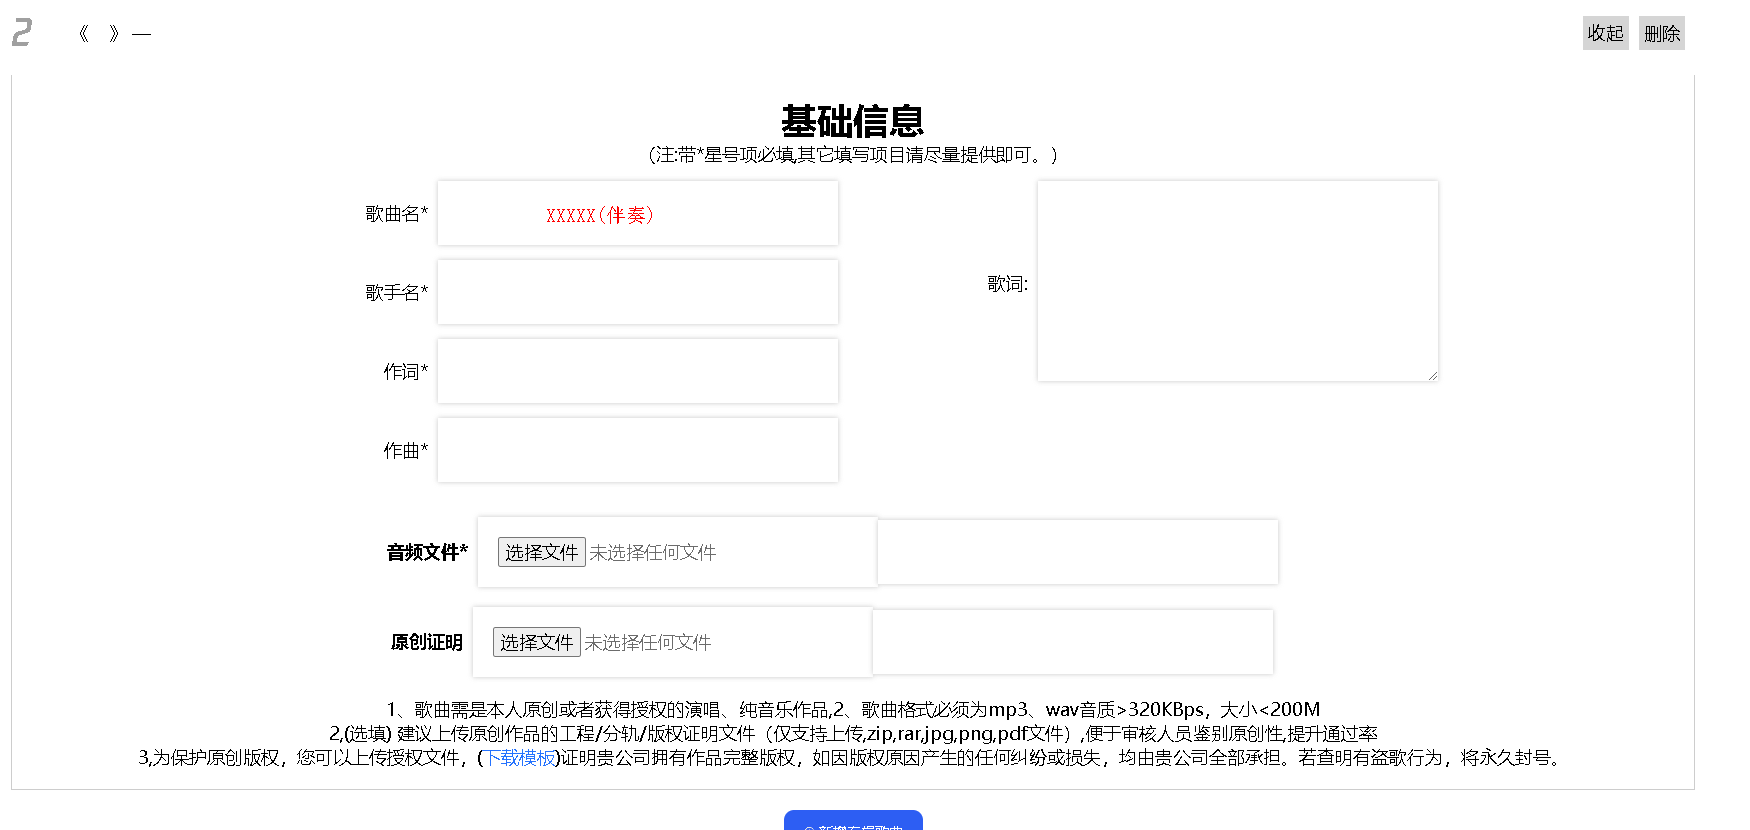The height and width of the screenshot is (830, 1750).
Task: Focus the 歌曲名 song title field
Action: 637,213
